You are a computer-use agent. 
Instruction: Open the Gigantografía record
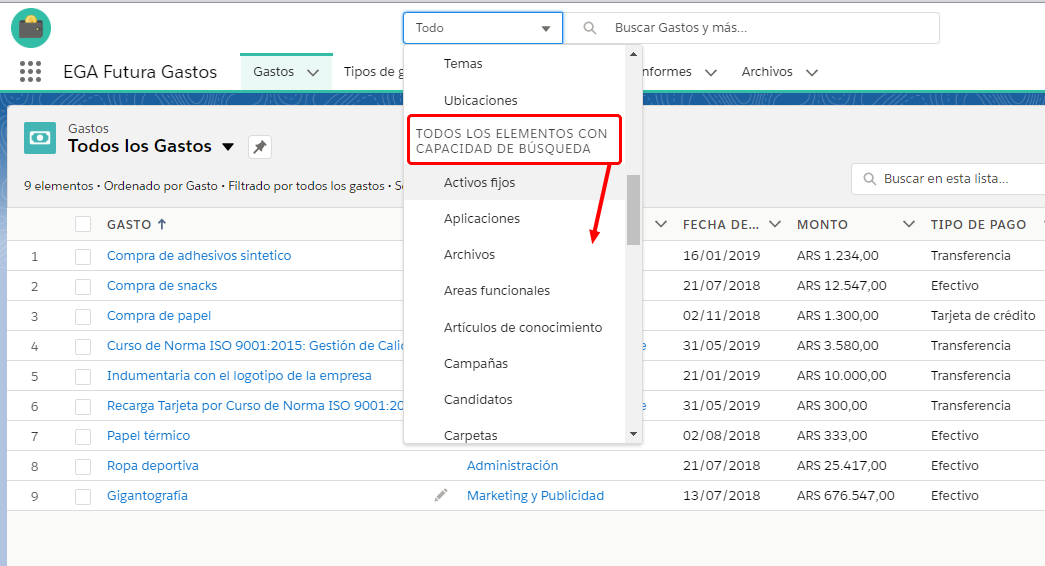coord(147,495)
